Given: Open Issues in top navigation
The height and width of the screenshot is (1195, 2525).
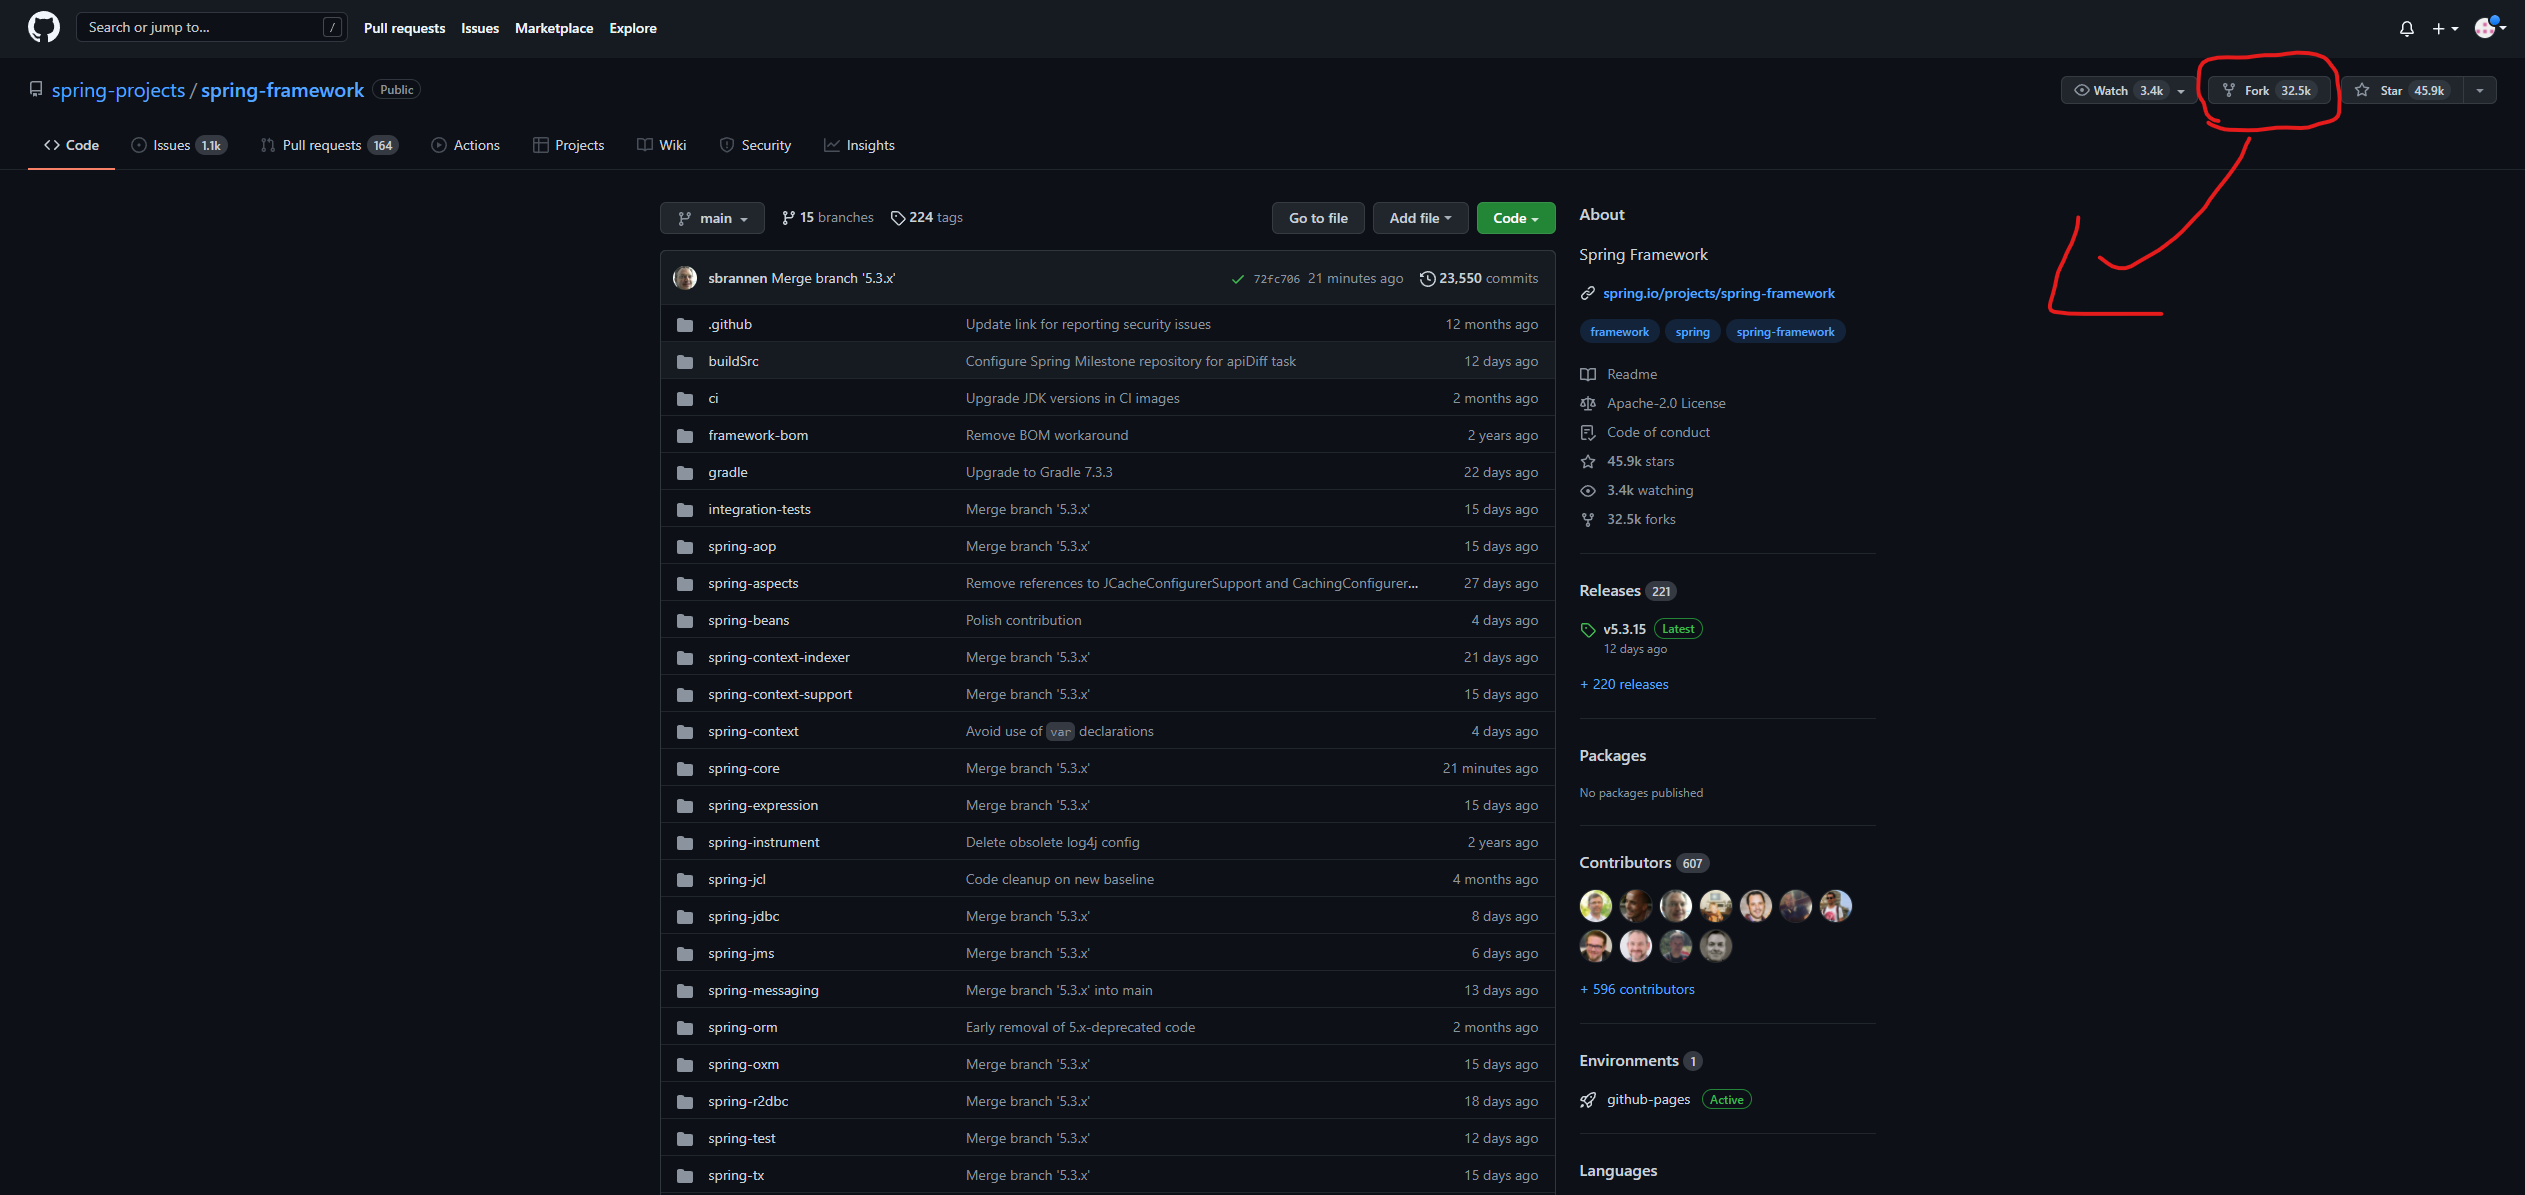Looking at the screenshot, I should (x=480, y=28).
